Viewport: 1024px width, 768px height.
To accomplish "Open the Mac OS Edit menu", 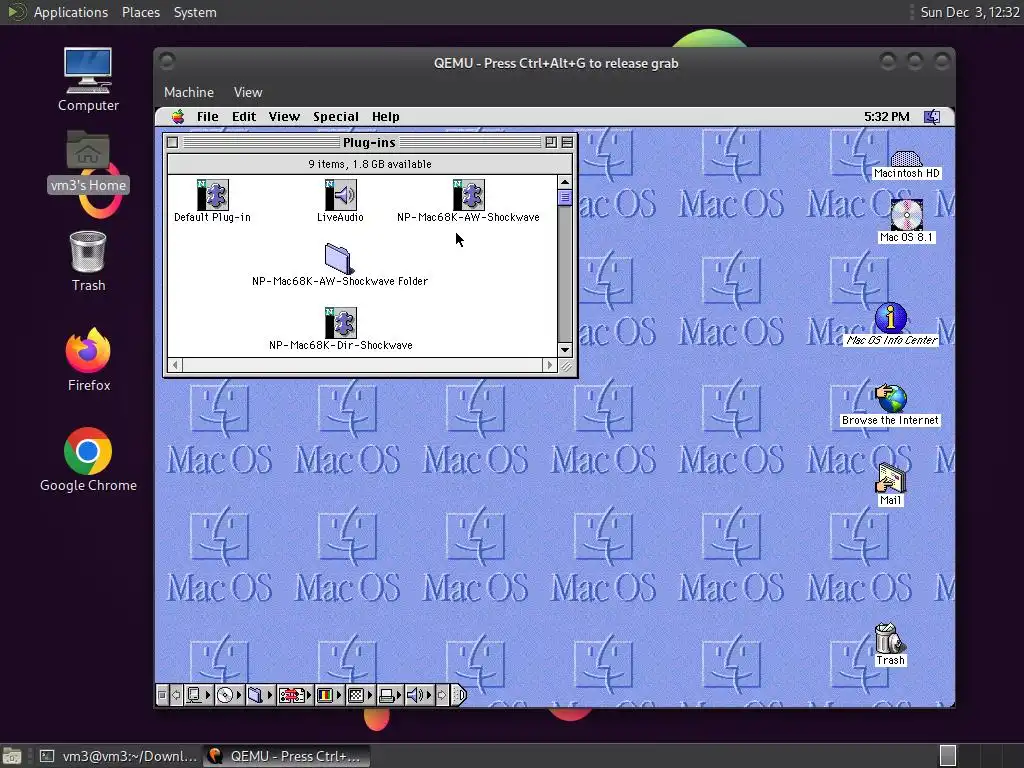I will pyautogui.click(x=244, y=117).
